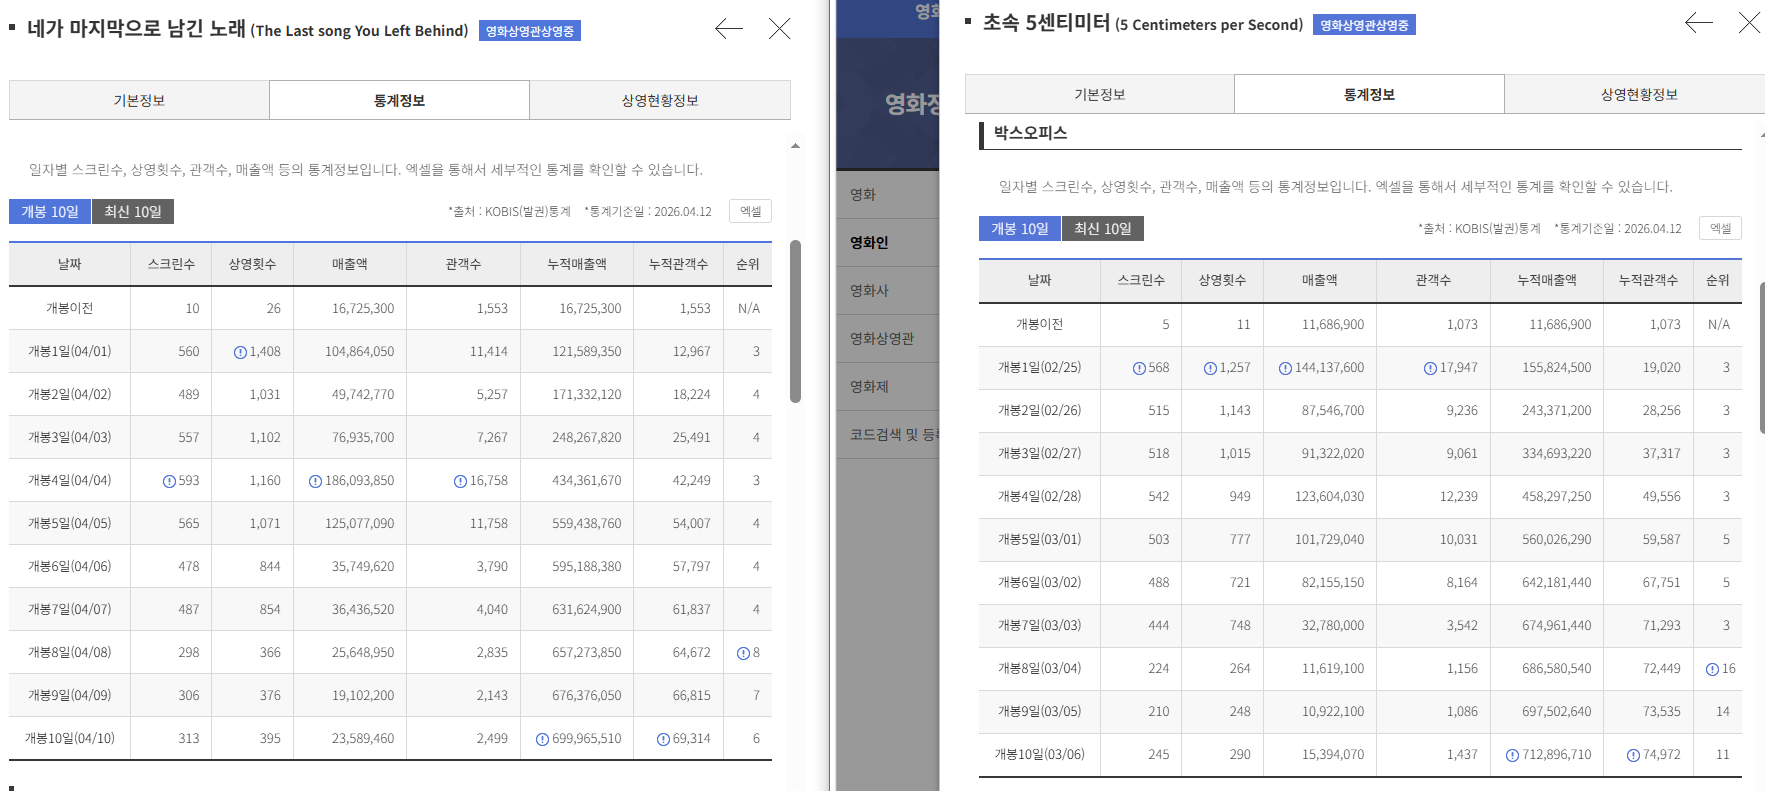This screenshot has width=1765, height=791.
Task: Click the marker icon beside 699,965,510
Action: click(x=542, y=739)
